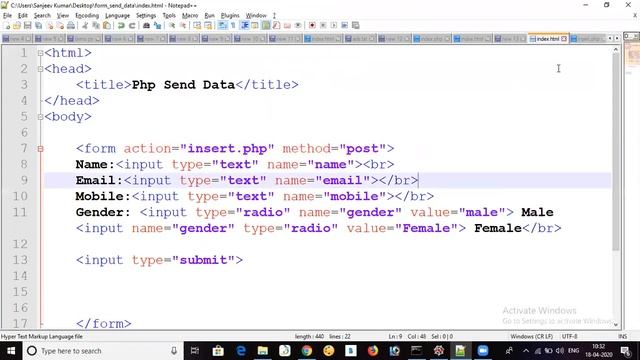Toggle the Monitoring eye toolbar button
640x360 pixels.
[x=298, y=25]
